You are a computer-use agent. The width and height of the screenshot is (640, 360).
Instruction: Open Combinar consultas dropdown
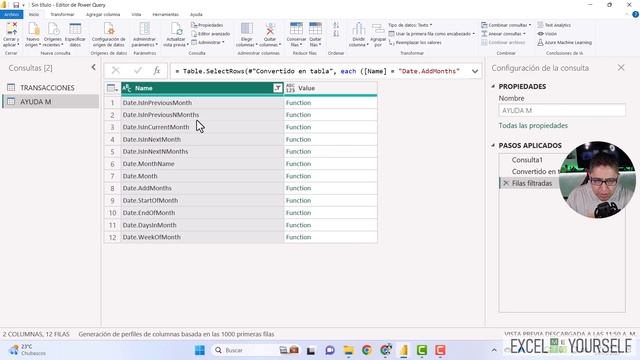click(x=506, y=25)
